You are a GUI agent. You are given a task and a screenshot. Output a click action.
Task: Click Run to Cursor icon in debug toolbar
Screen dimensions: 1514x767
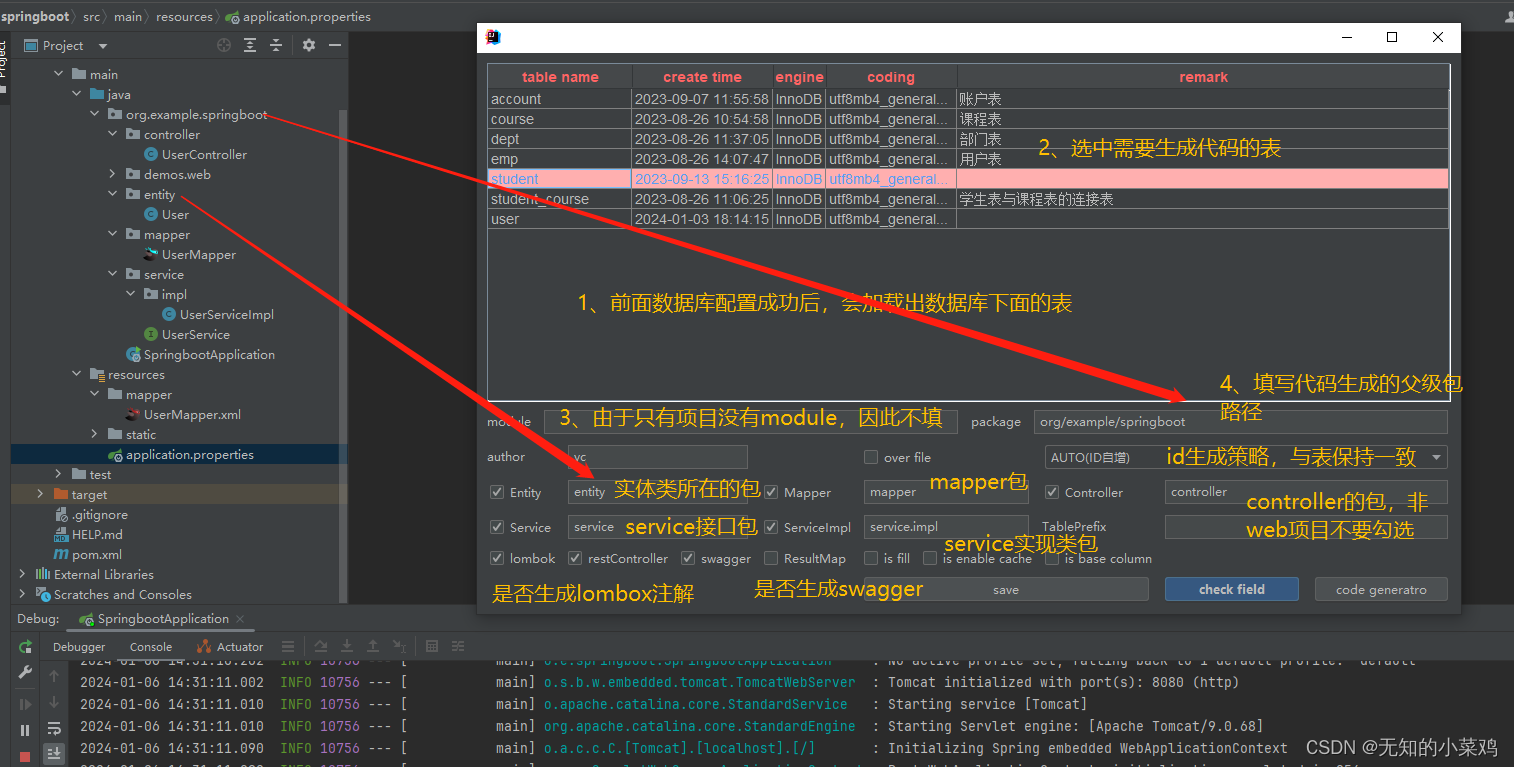(x=398, y=647)
